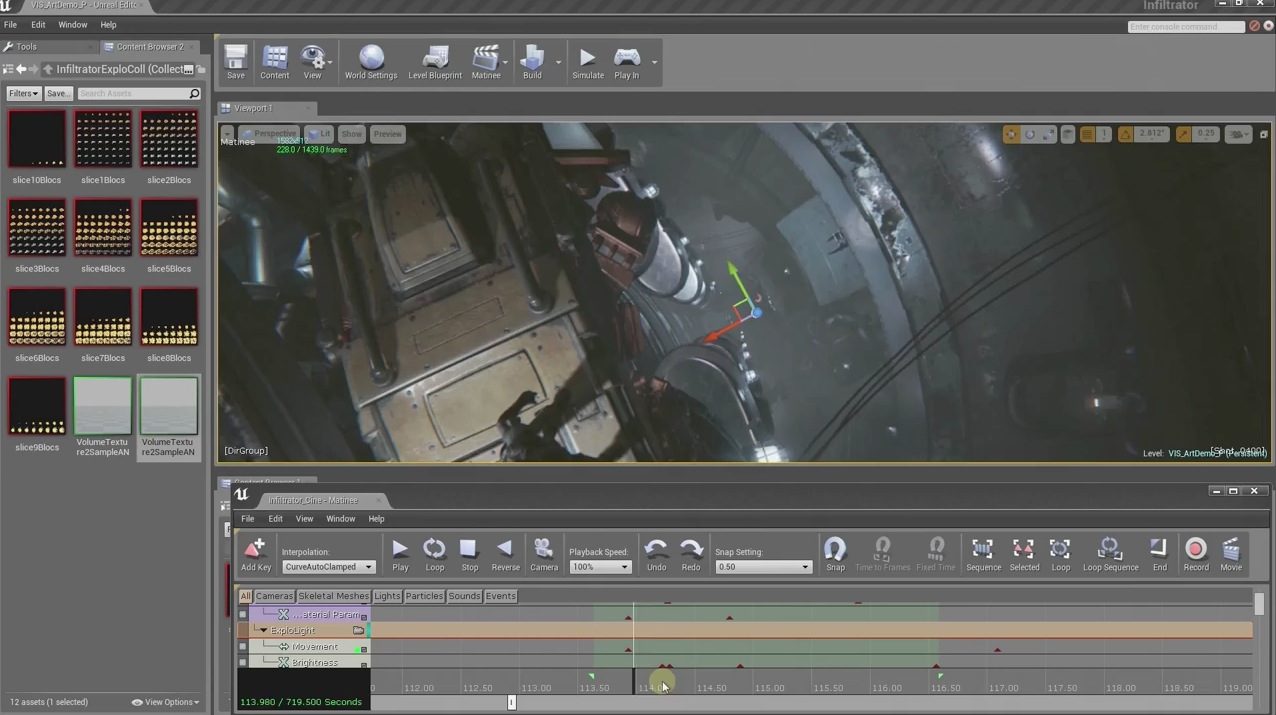Image resolution: width=1276 pixels, height=715 pixels.
Task: Play the Matinee in Reverse
Action: (505, 554)
